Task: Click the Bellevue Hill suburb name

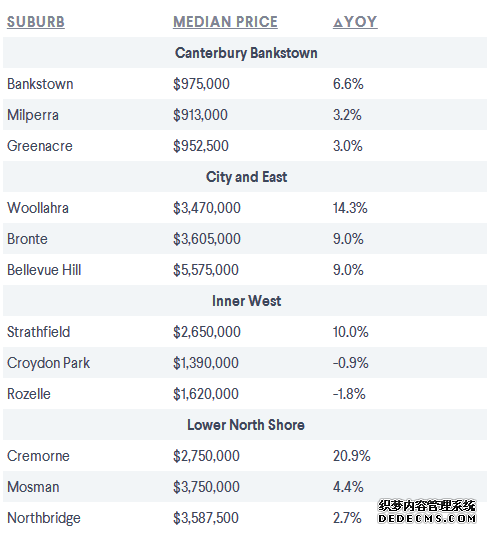Action: [44, 270]
